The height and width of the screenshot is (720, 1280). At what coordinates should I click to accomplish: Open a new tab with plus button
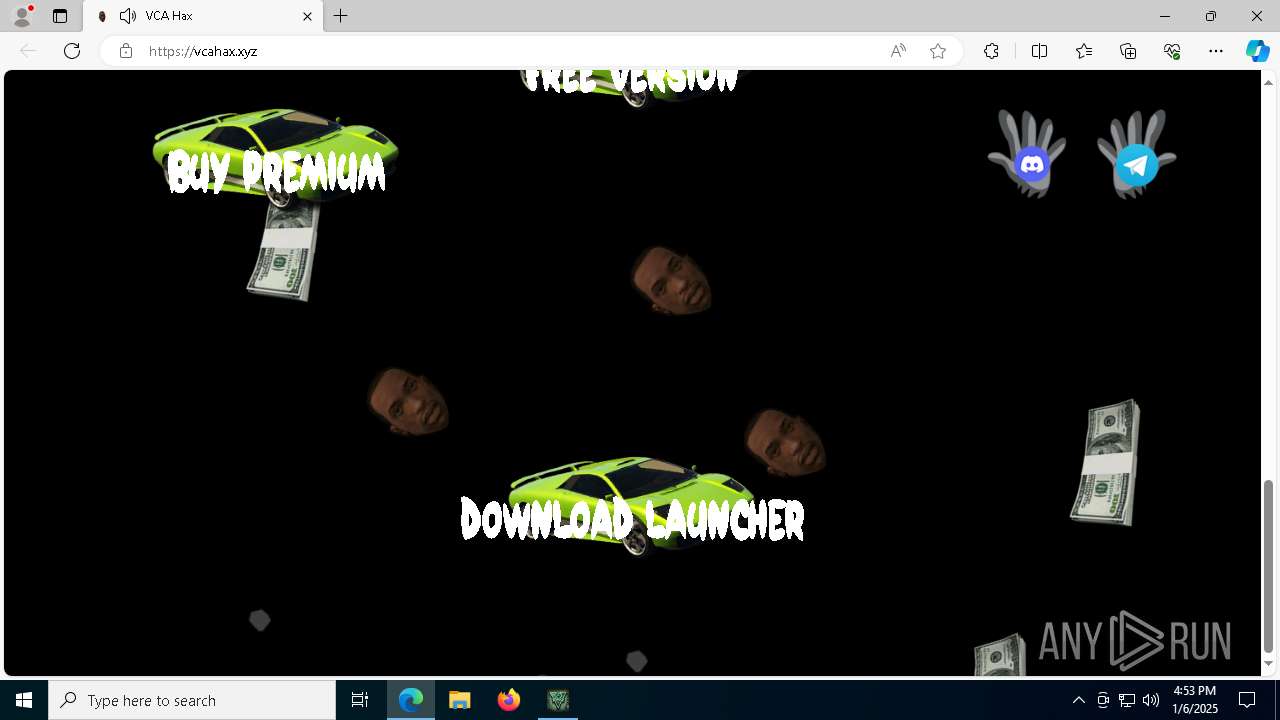pos(341,16)
